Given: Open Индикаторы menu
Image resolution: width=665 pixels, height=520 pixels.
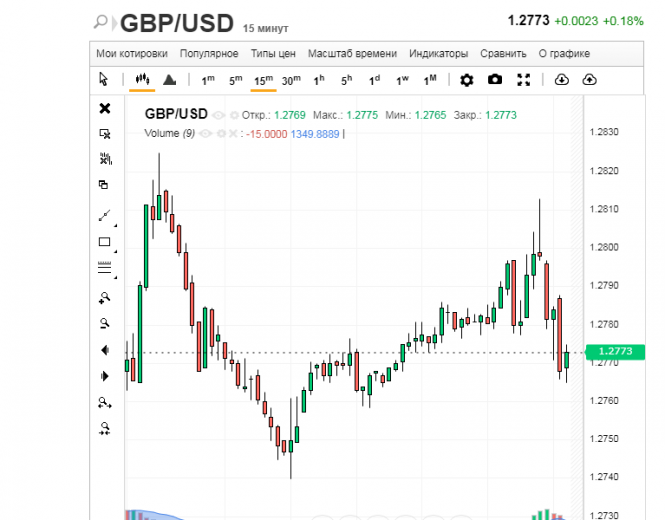Looking at the screenshot, I should coord(439,54).
